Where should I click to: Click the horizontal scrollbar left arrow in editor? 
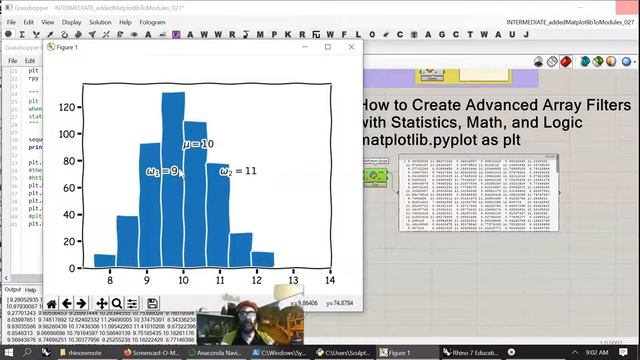click(6, 278)
